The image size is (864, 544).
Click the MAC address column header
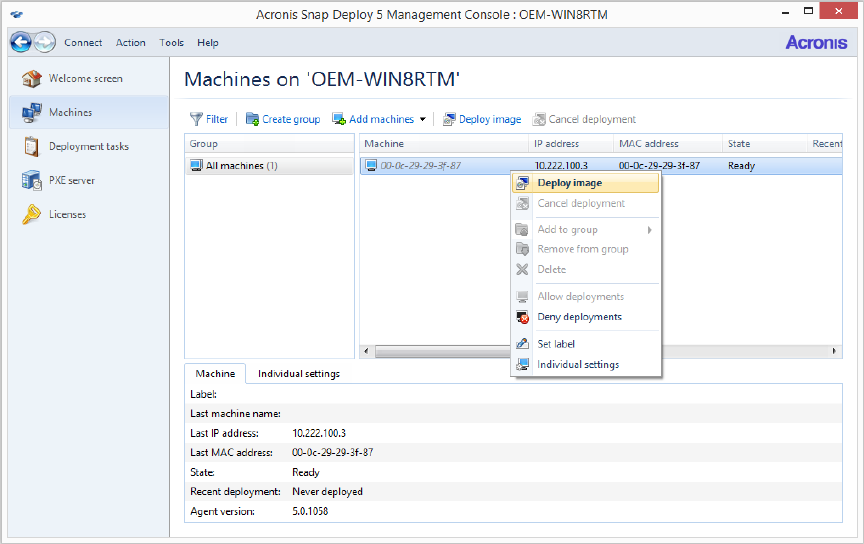pos(668,144)
